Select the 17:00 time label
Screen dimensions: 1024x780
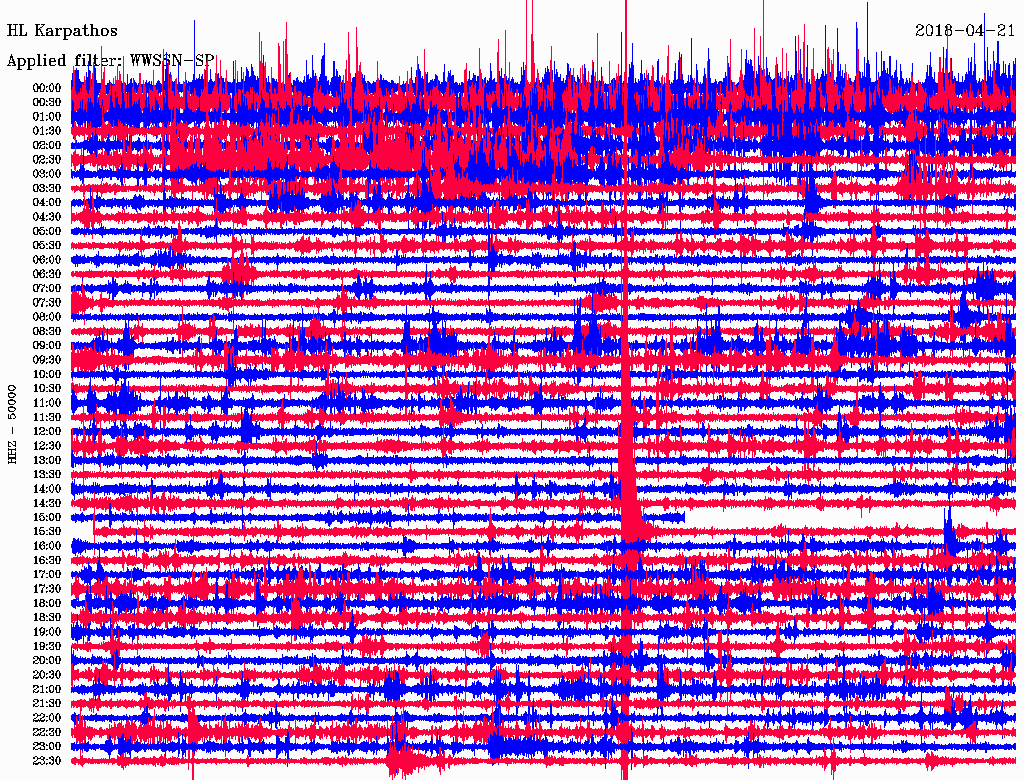pyautogui.click(x=46, y=575)
